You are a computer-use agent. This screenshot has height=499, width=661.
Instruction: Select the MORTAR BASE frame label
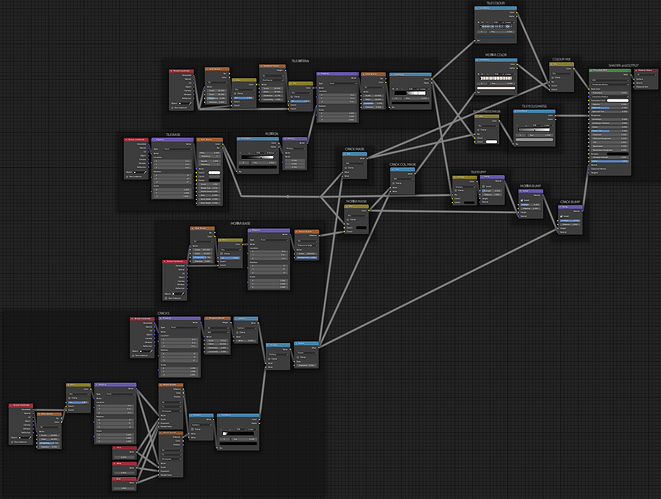240,223
